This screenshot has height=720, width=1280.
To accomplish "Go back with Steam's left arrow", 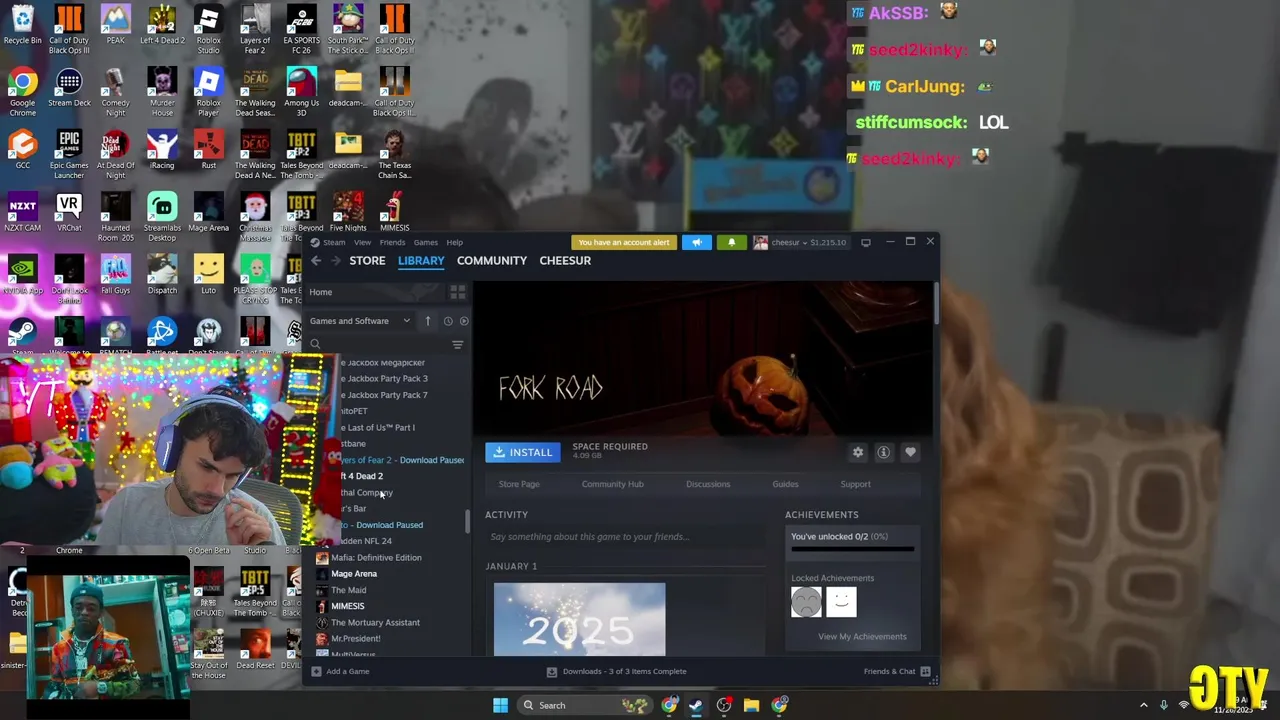I will point(315,261).
